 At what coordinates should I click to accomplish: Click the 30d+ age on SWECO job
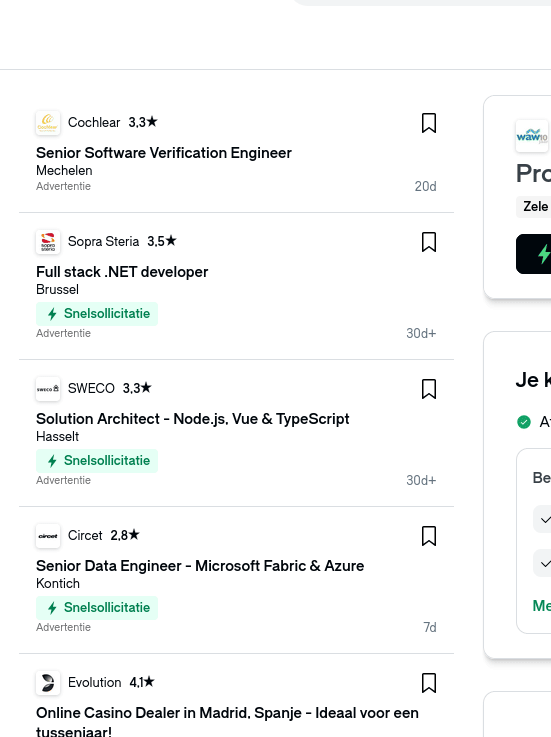coord(421,481)
